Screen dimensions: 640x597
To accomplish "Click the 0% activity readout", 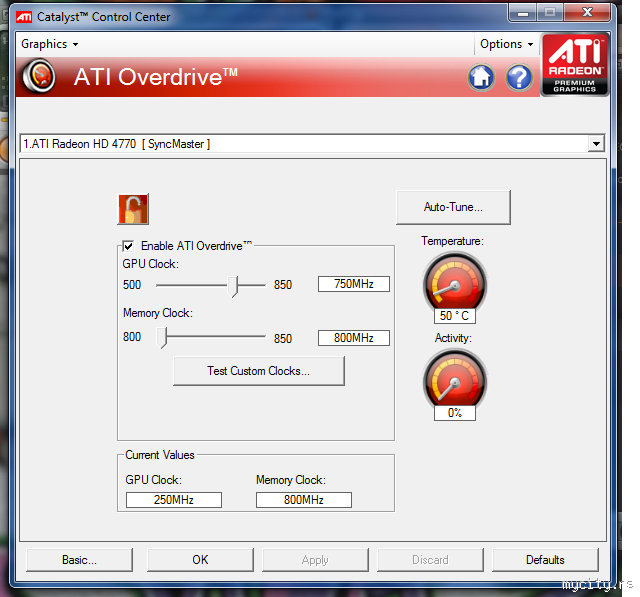I will click(455, 413).
